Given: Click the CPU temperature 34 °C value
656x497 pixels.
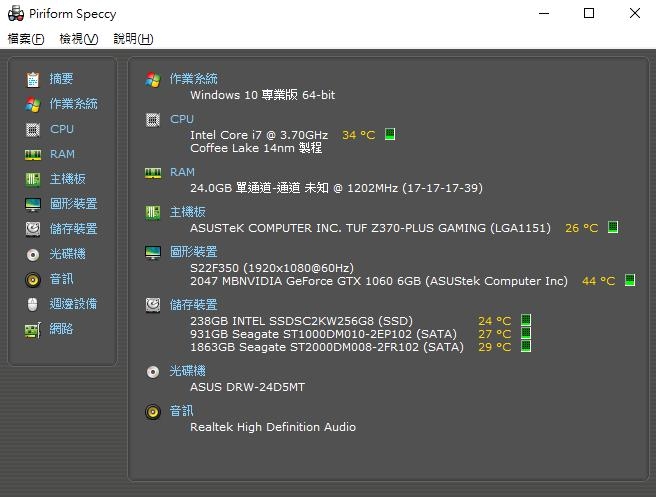Looking at the screenshot, I should [x=359, y=135].
